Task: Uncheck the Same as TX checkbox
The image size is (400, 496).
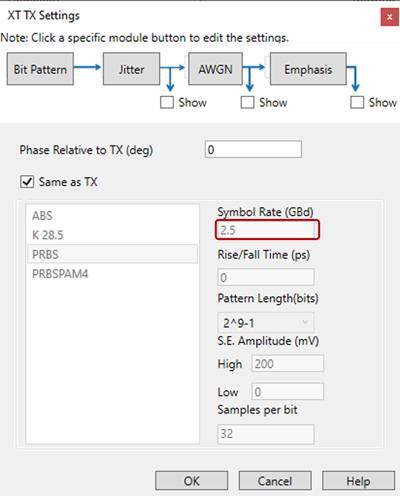Action: coord(27,182)
